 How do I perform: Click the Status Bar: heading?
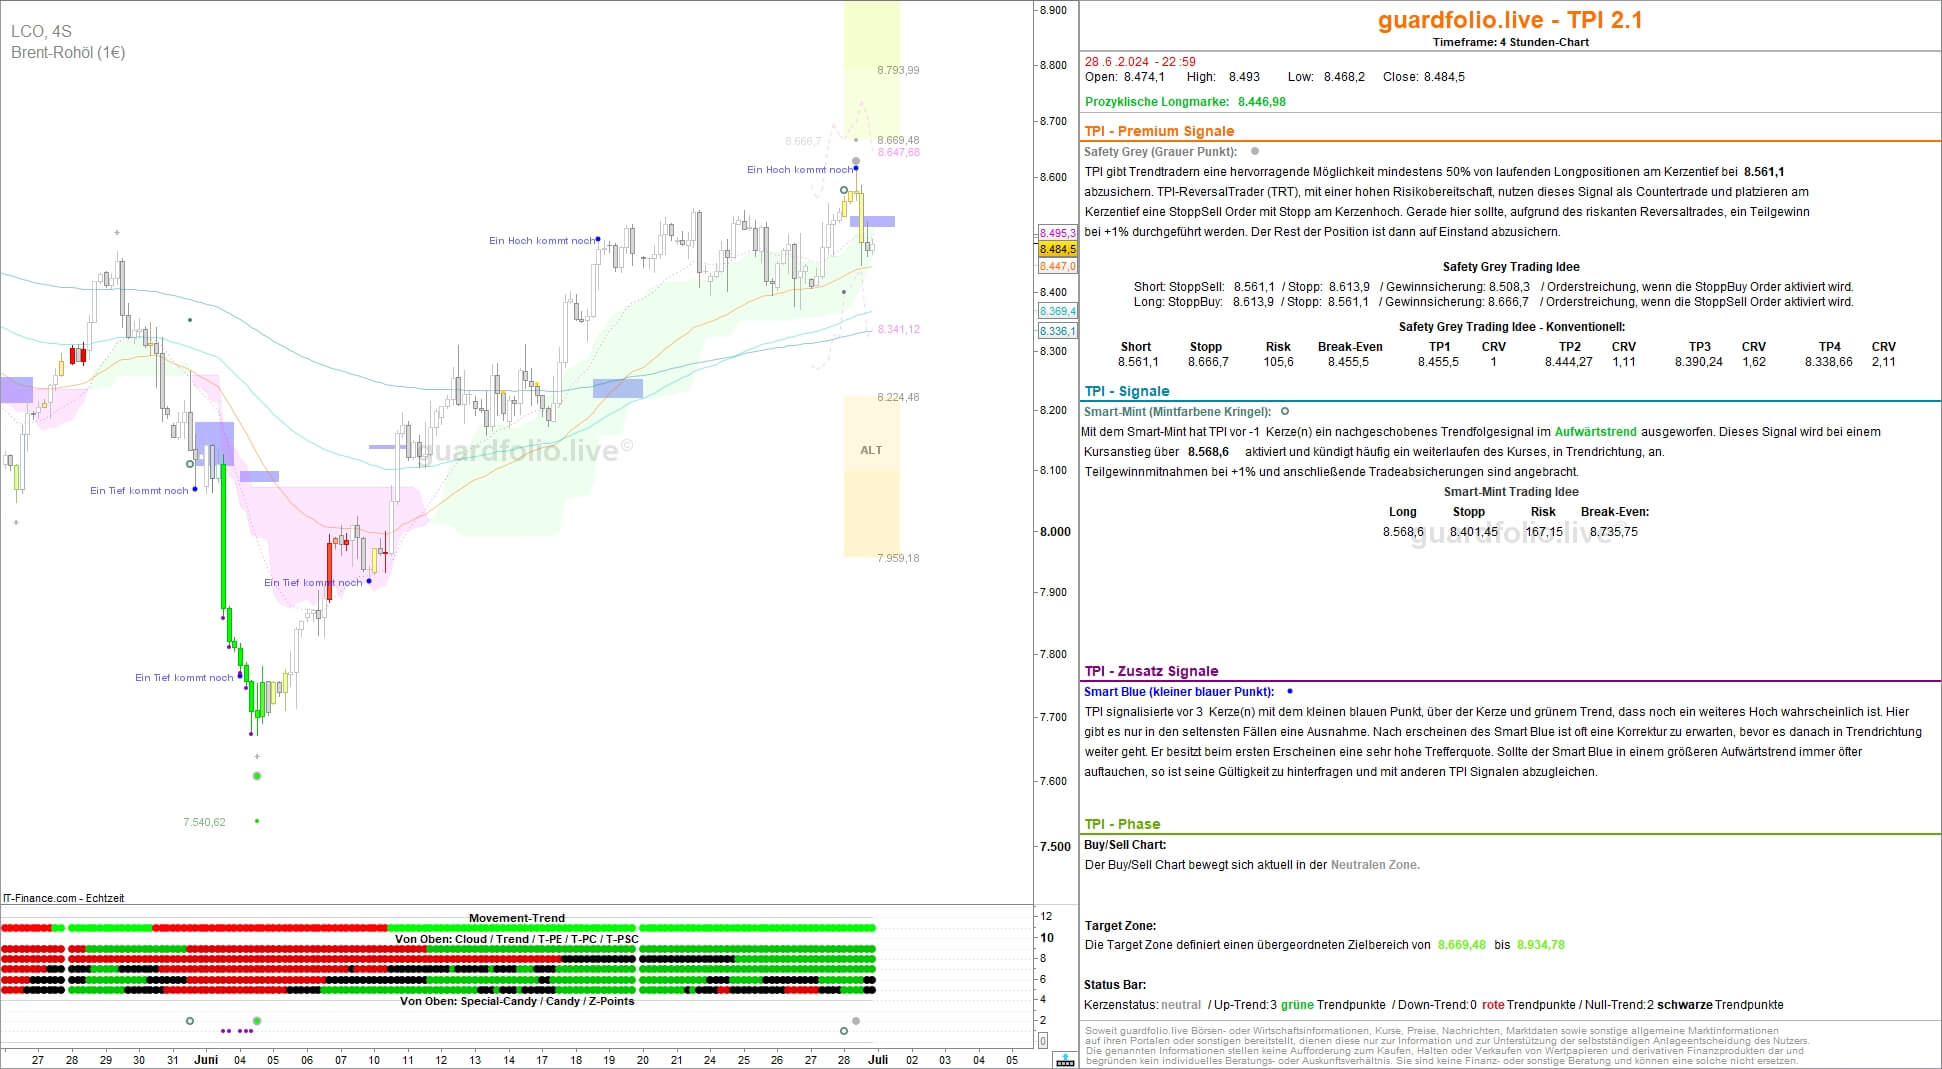[x=1115, y=985]
